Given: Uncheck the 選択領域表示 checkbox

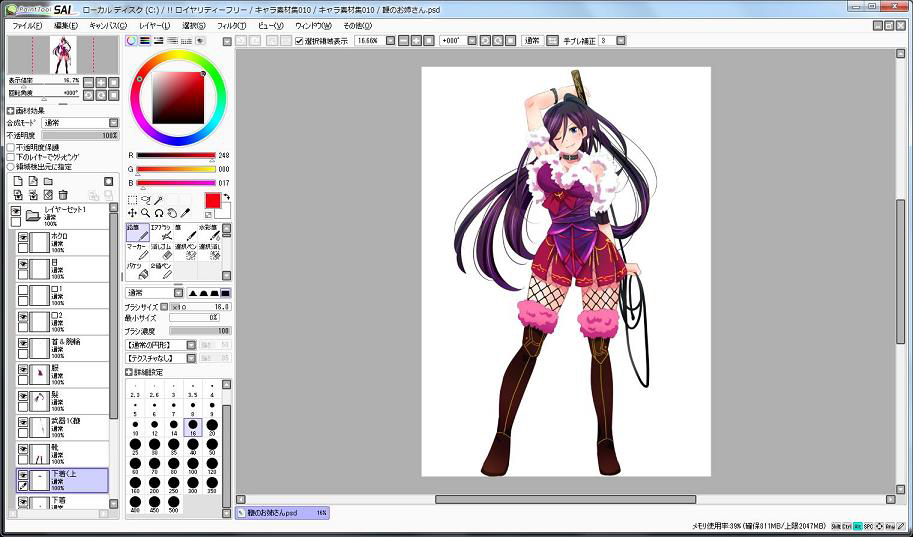Looking at the screenshot, I should 299,41.
